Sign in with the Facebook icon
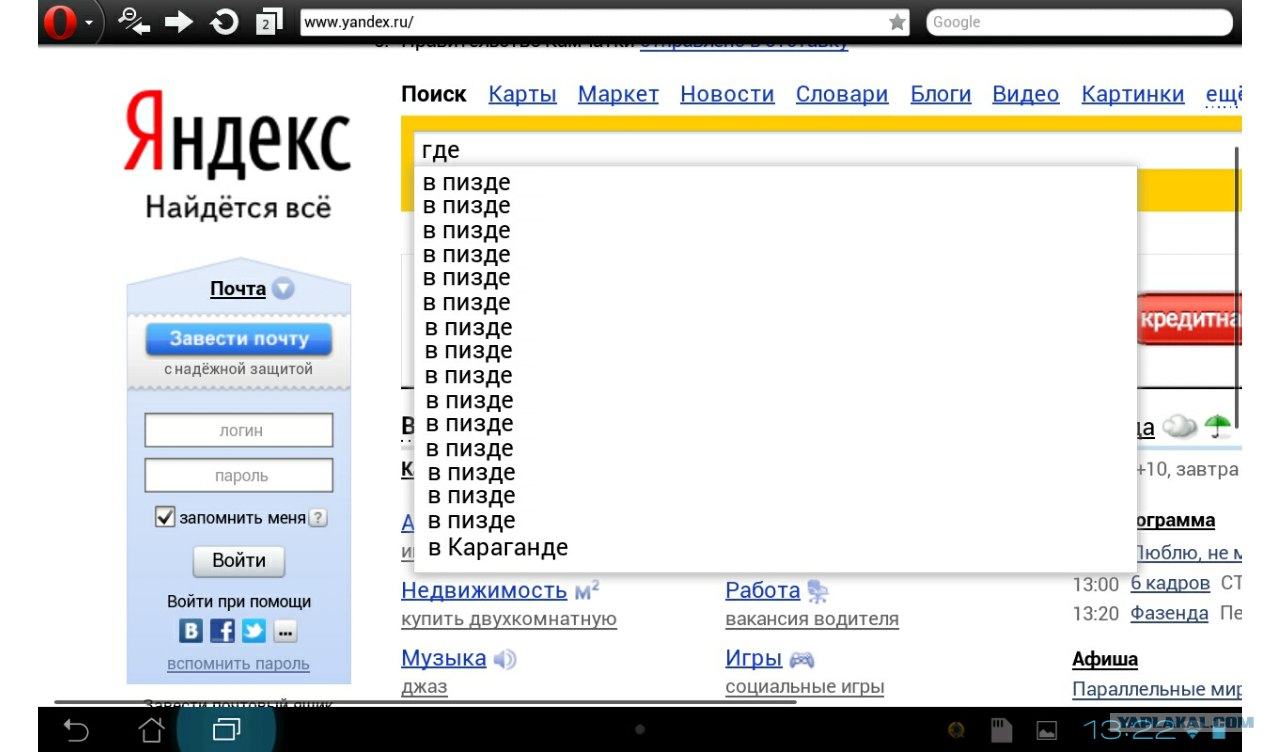 pyautogui.click(x=222, y=631)
